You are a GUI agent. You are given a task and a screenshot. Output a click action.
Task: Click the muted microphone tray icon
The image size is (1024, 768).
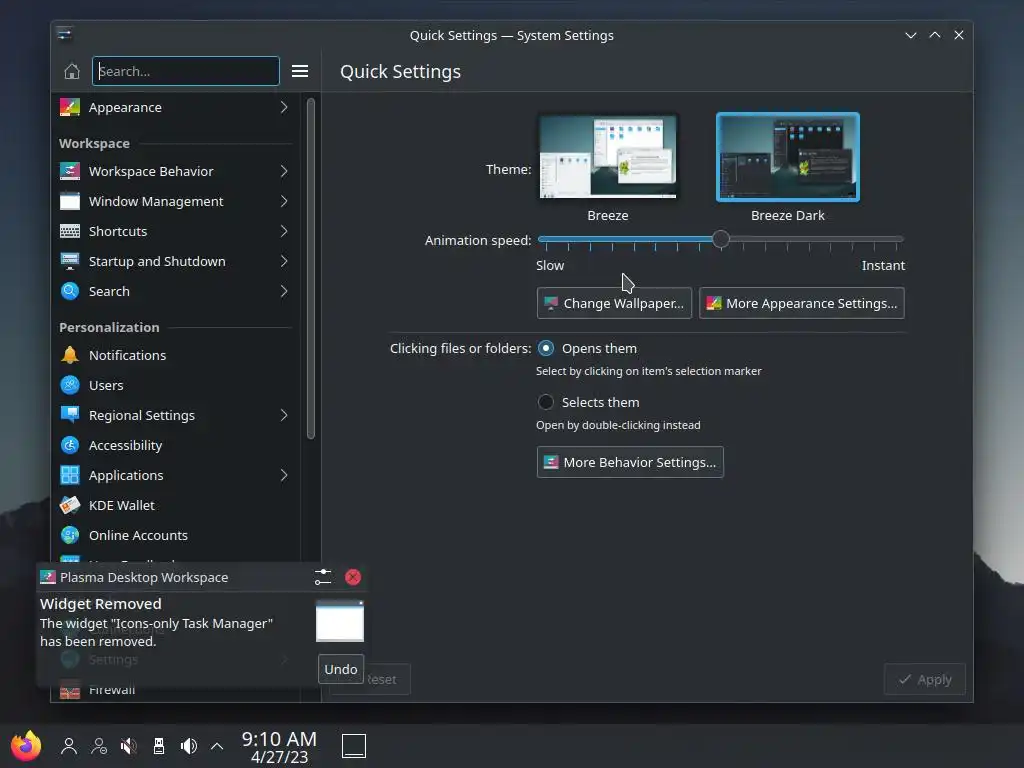point(129,746)
